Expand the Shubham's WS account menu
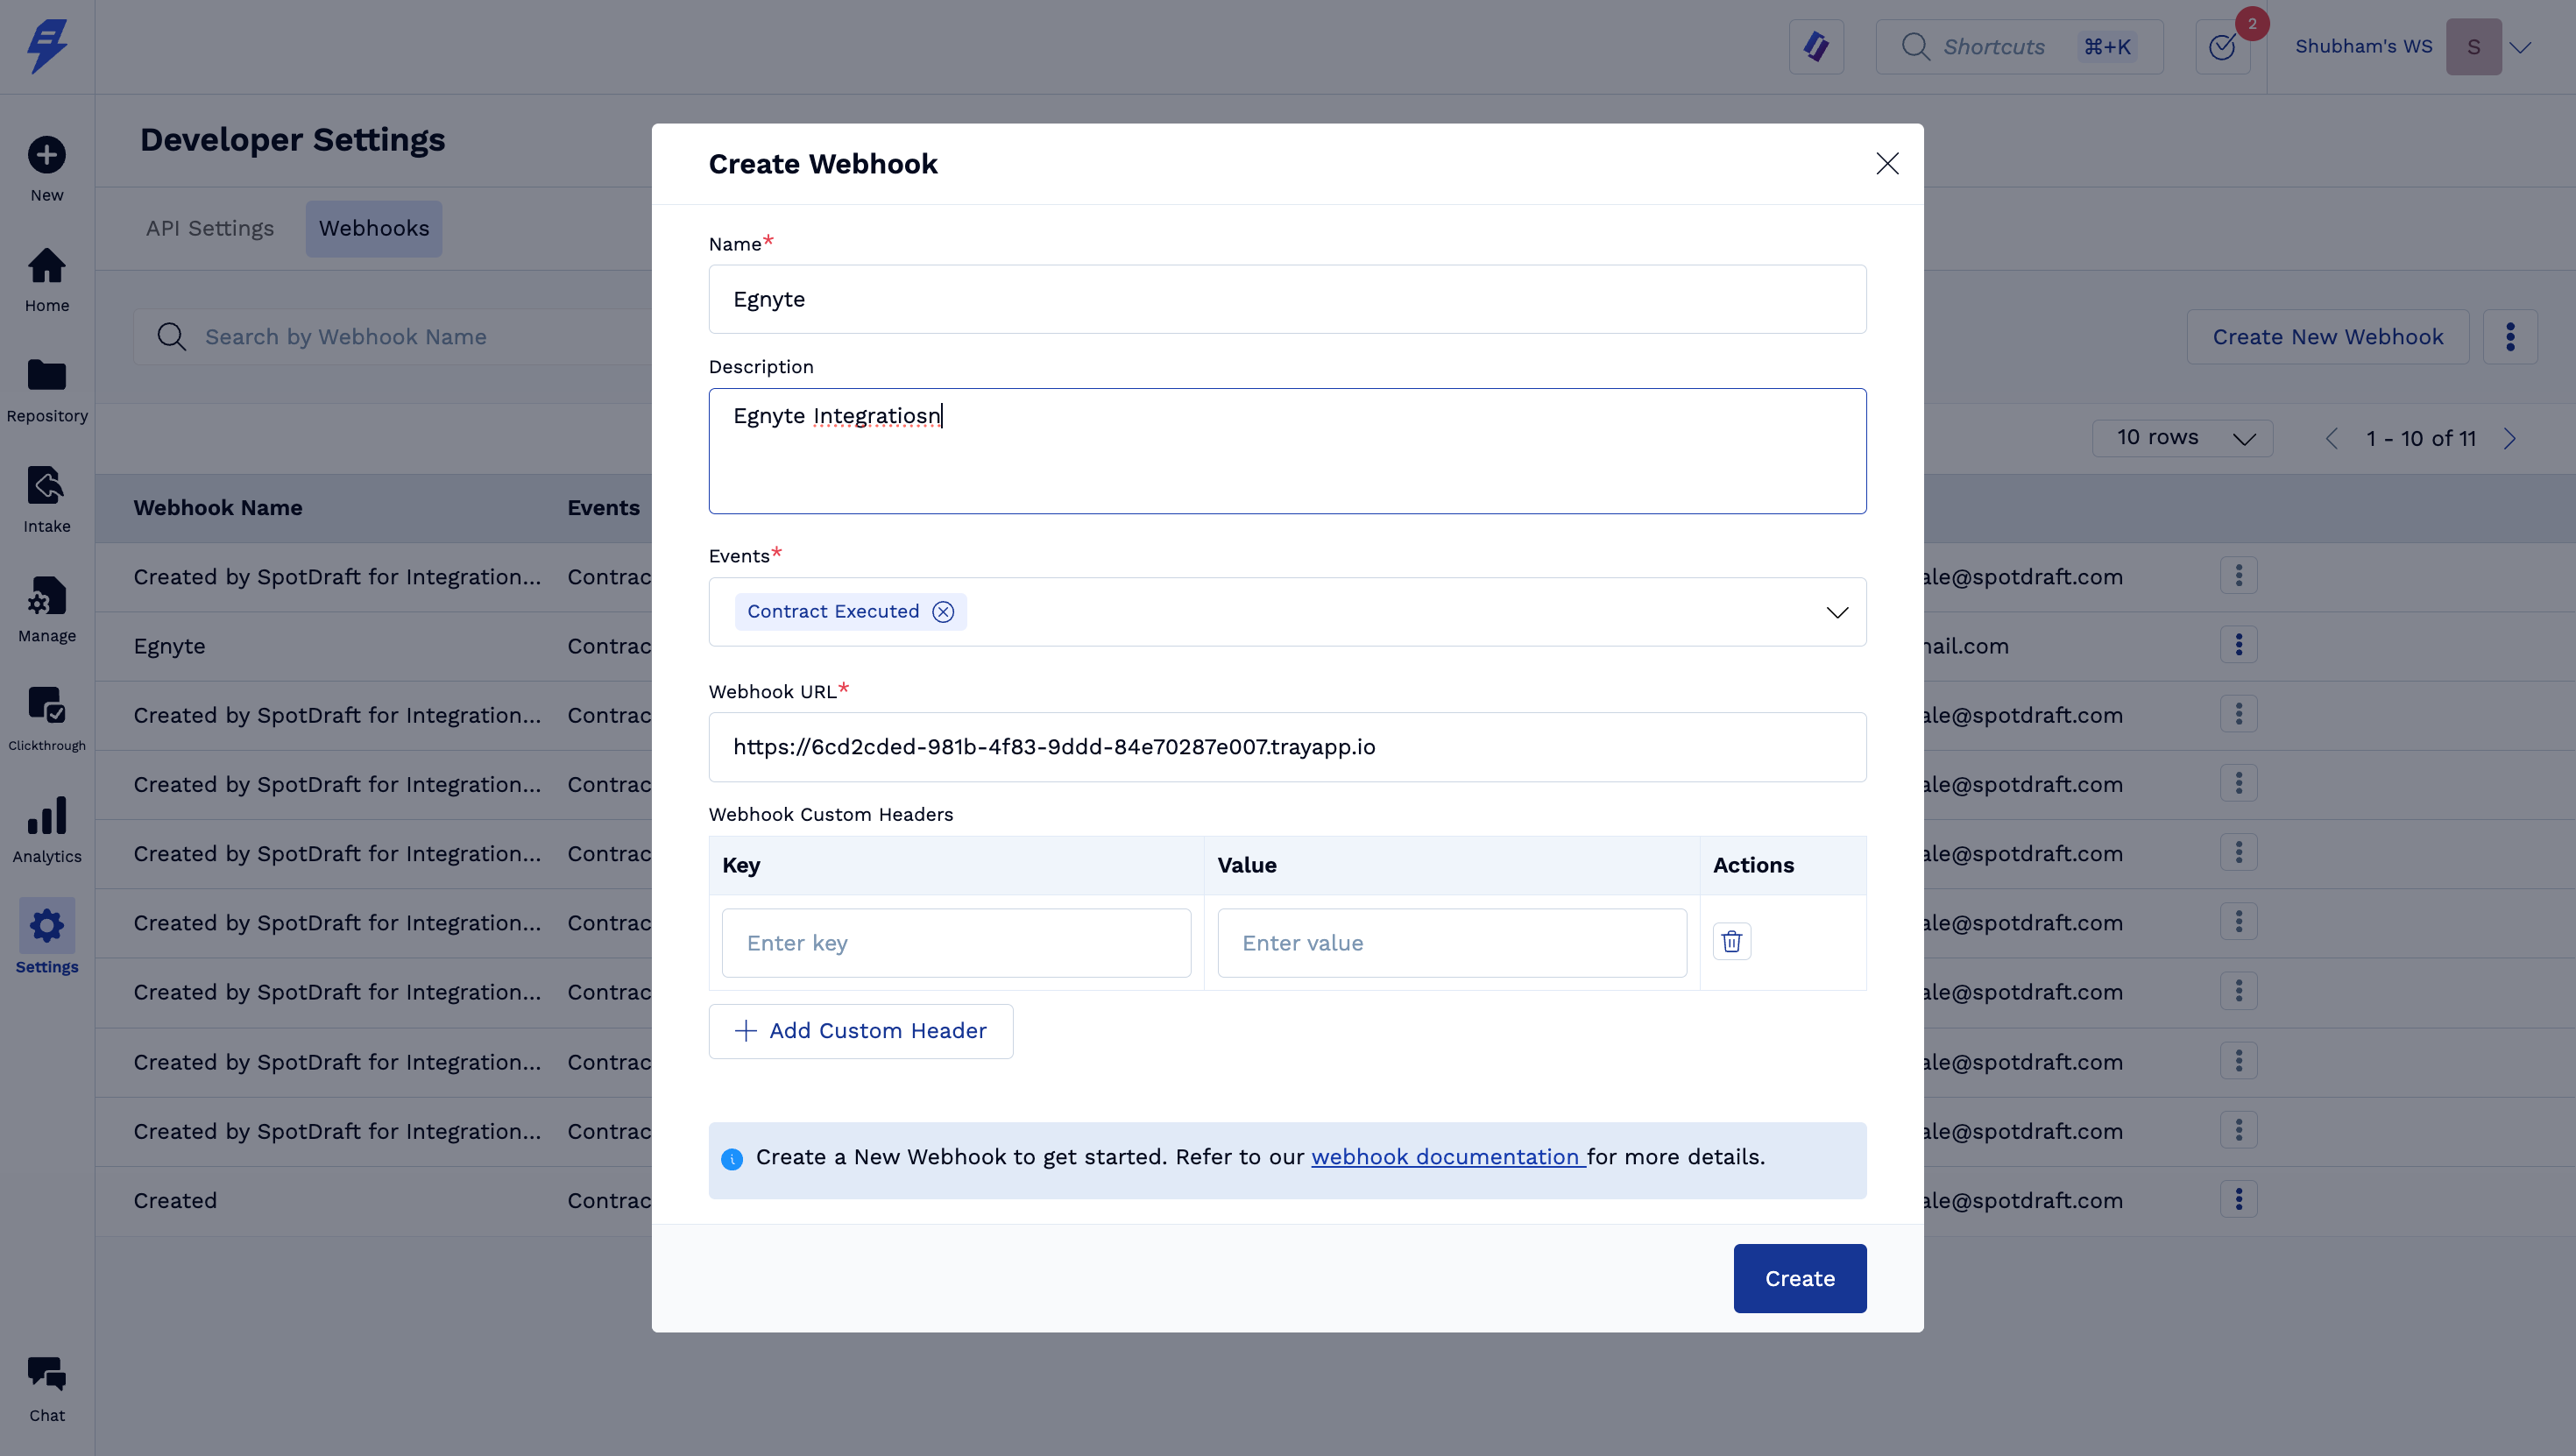This screenshot has height=1456, width=2576. (x=2519, y=47)
